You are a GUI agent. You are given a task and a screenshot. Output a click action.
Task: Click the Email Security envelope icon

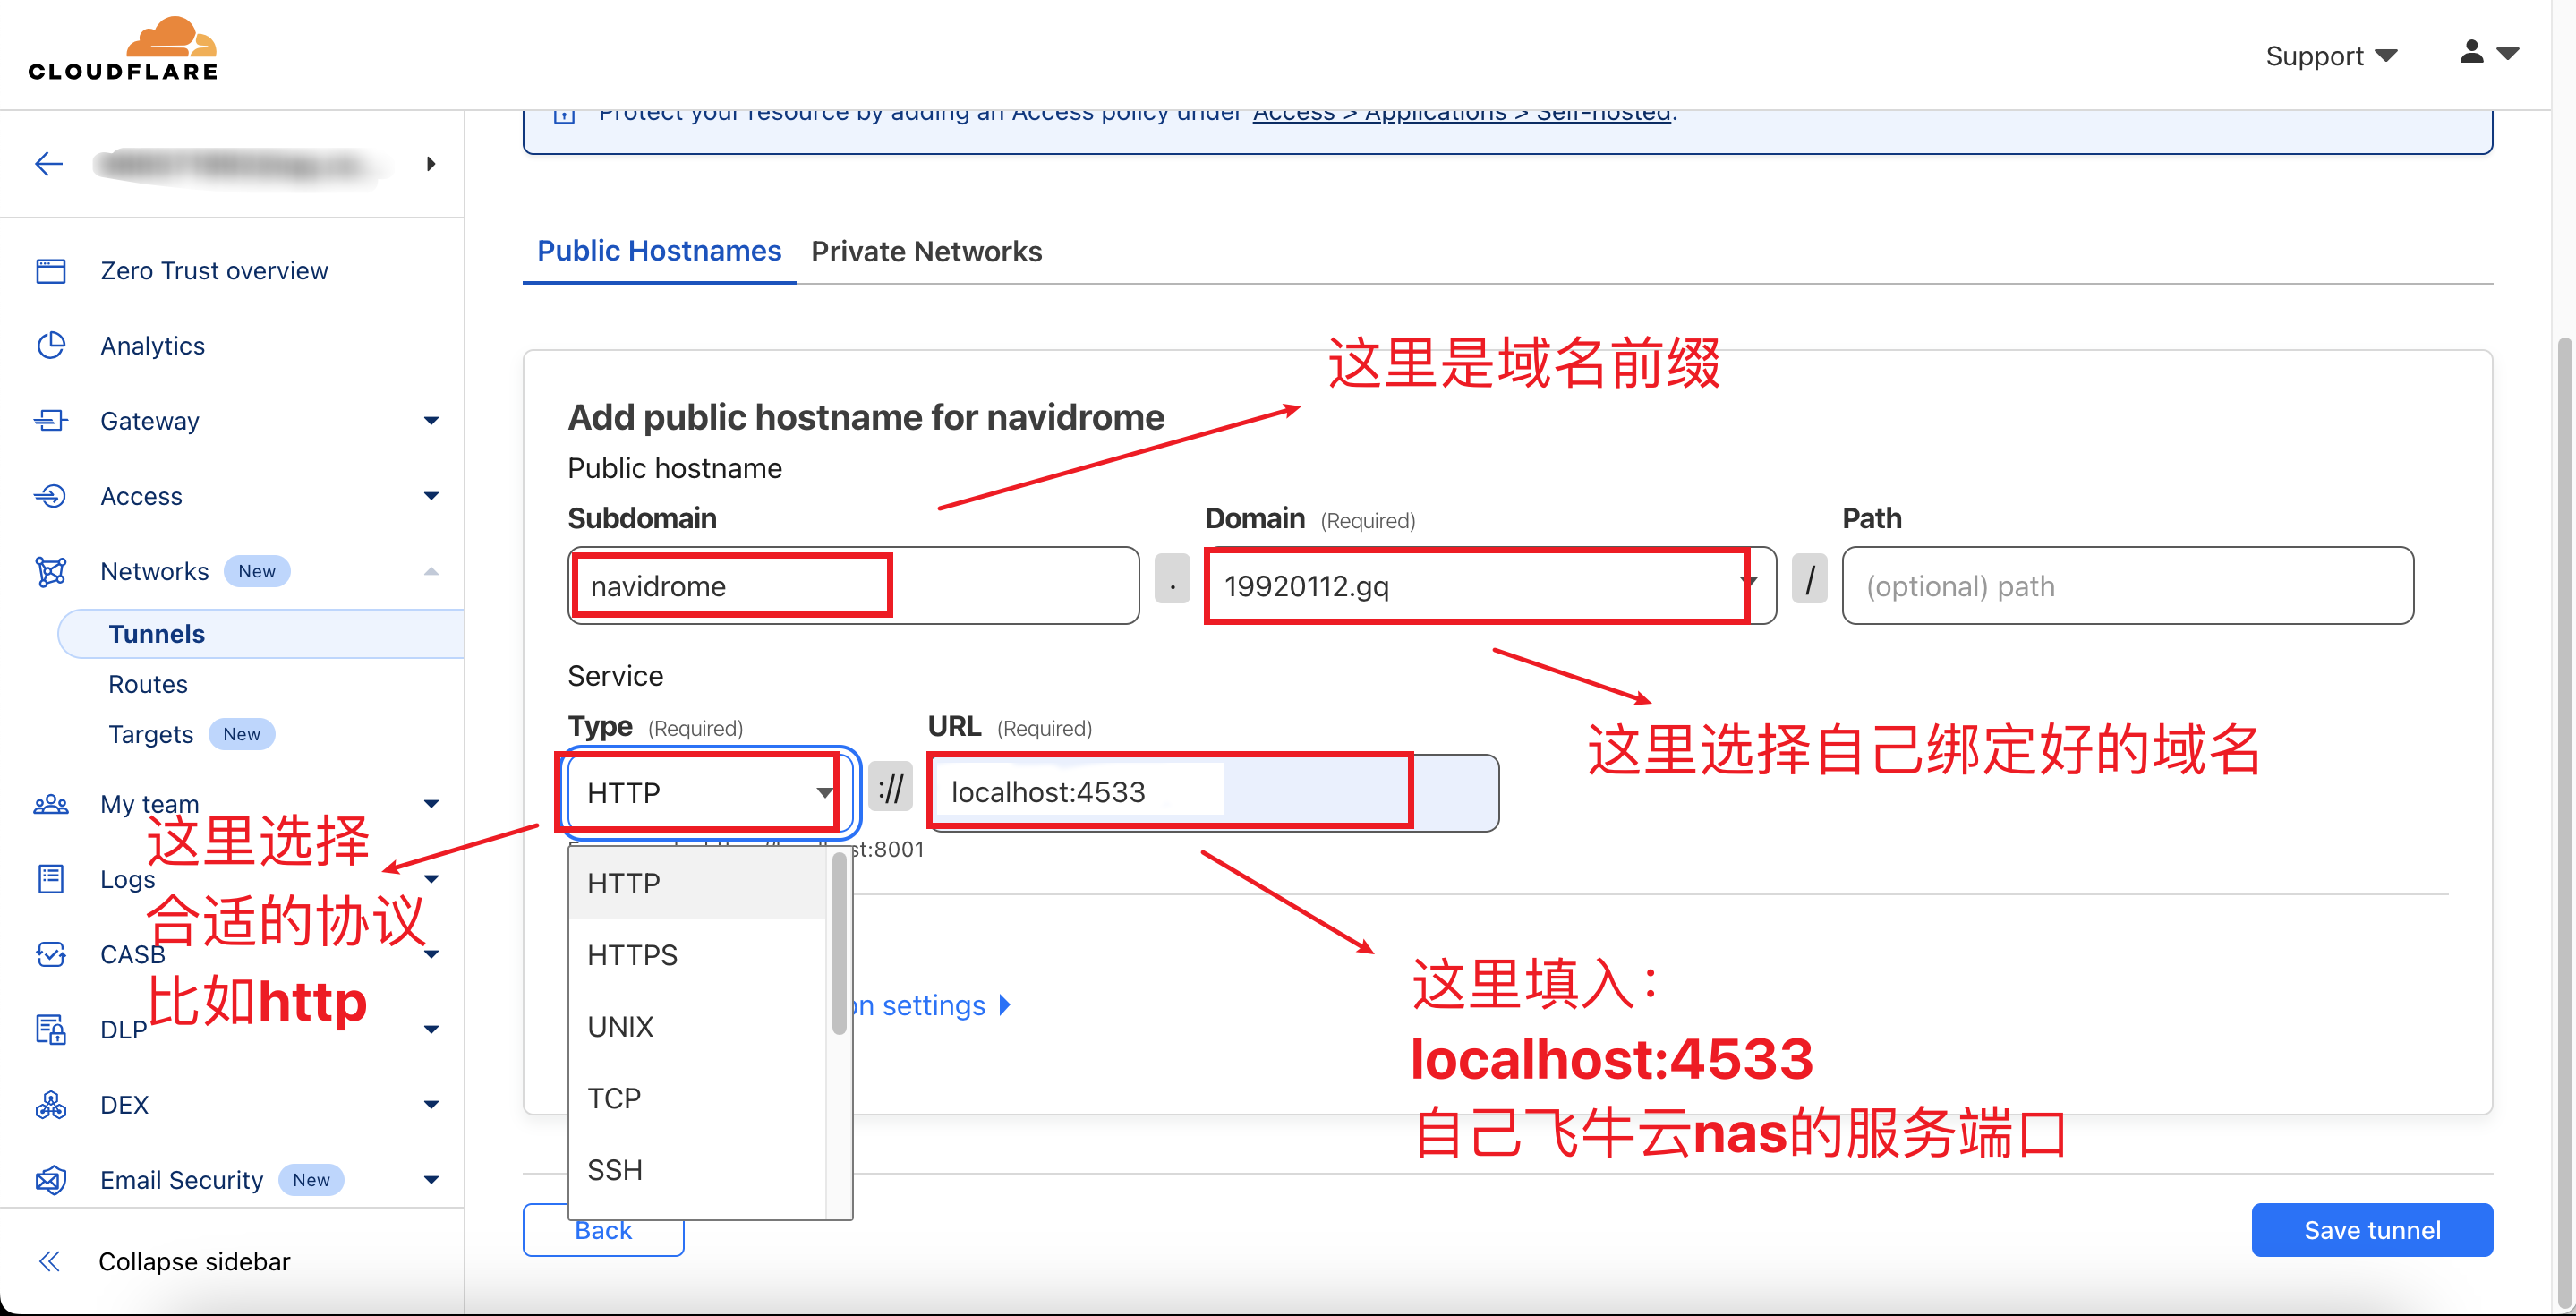click(51, 1180)
